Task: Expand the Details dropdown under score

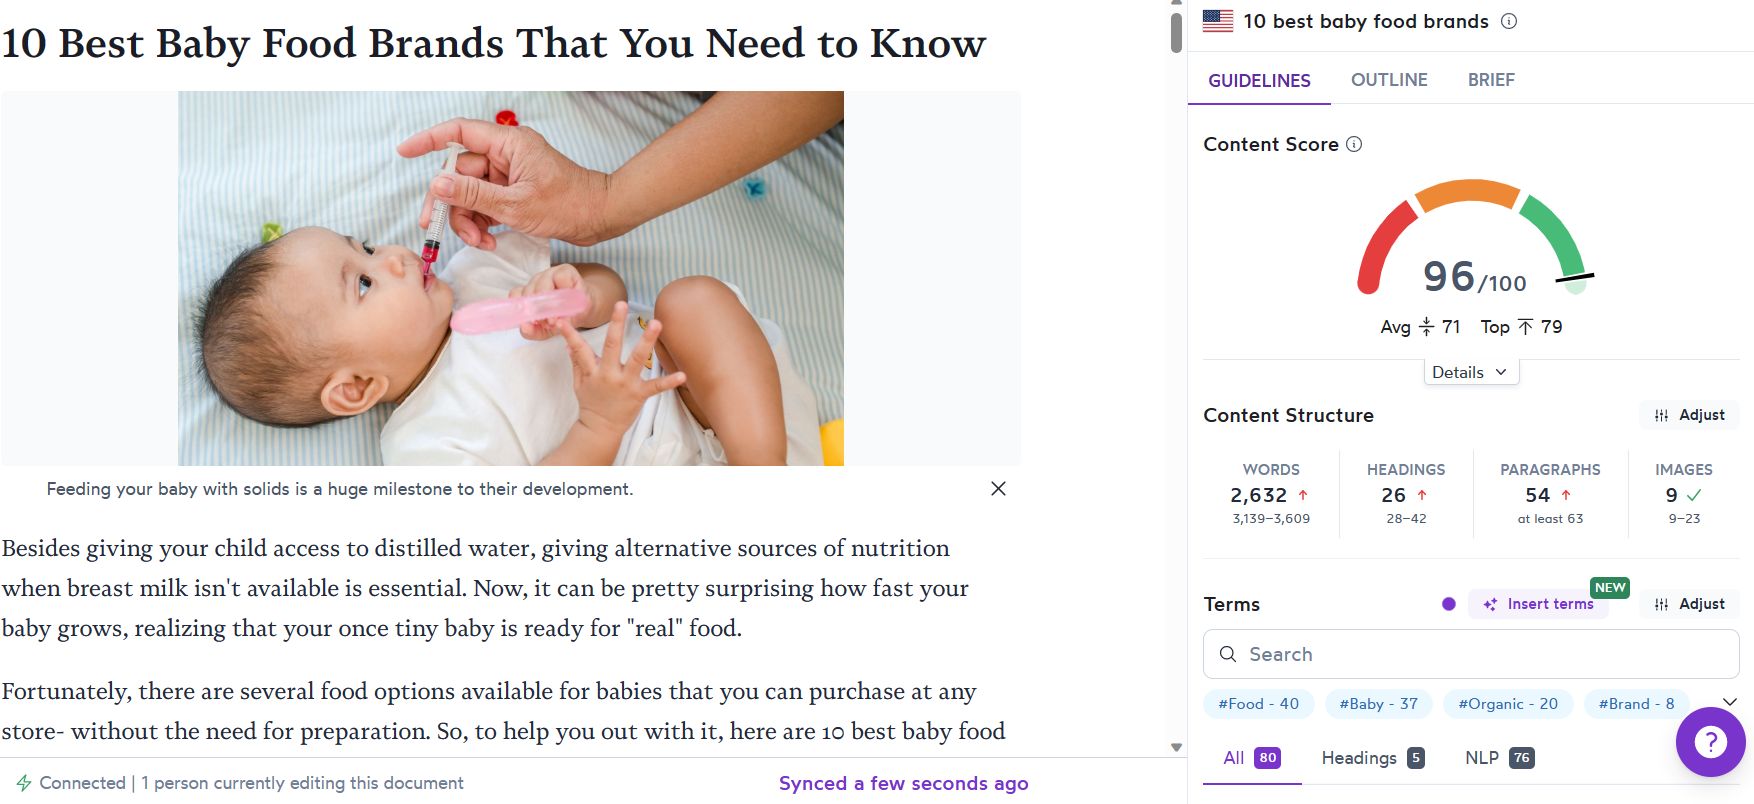Action: [x=1470, y=372]
